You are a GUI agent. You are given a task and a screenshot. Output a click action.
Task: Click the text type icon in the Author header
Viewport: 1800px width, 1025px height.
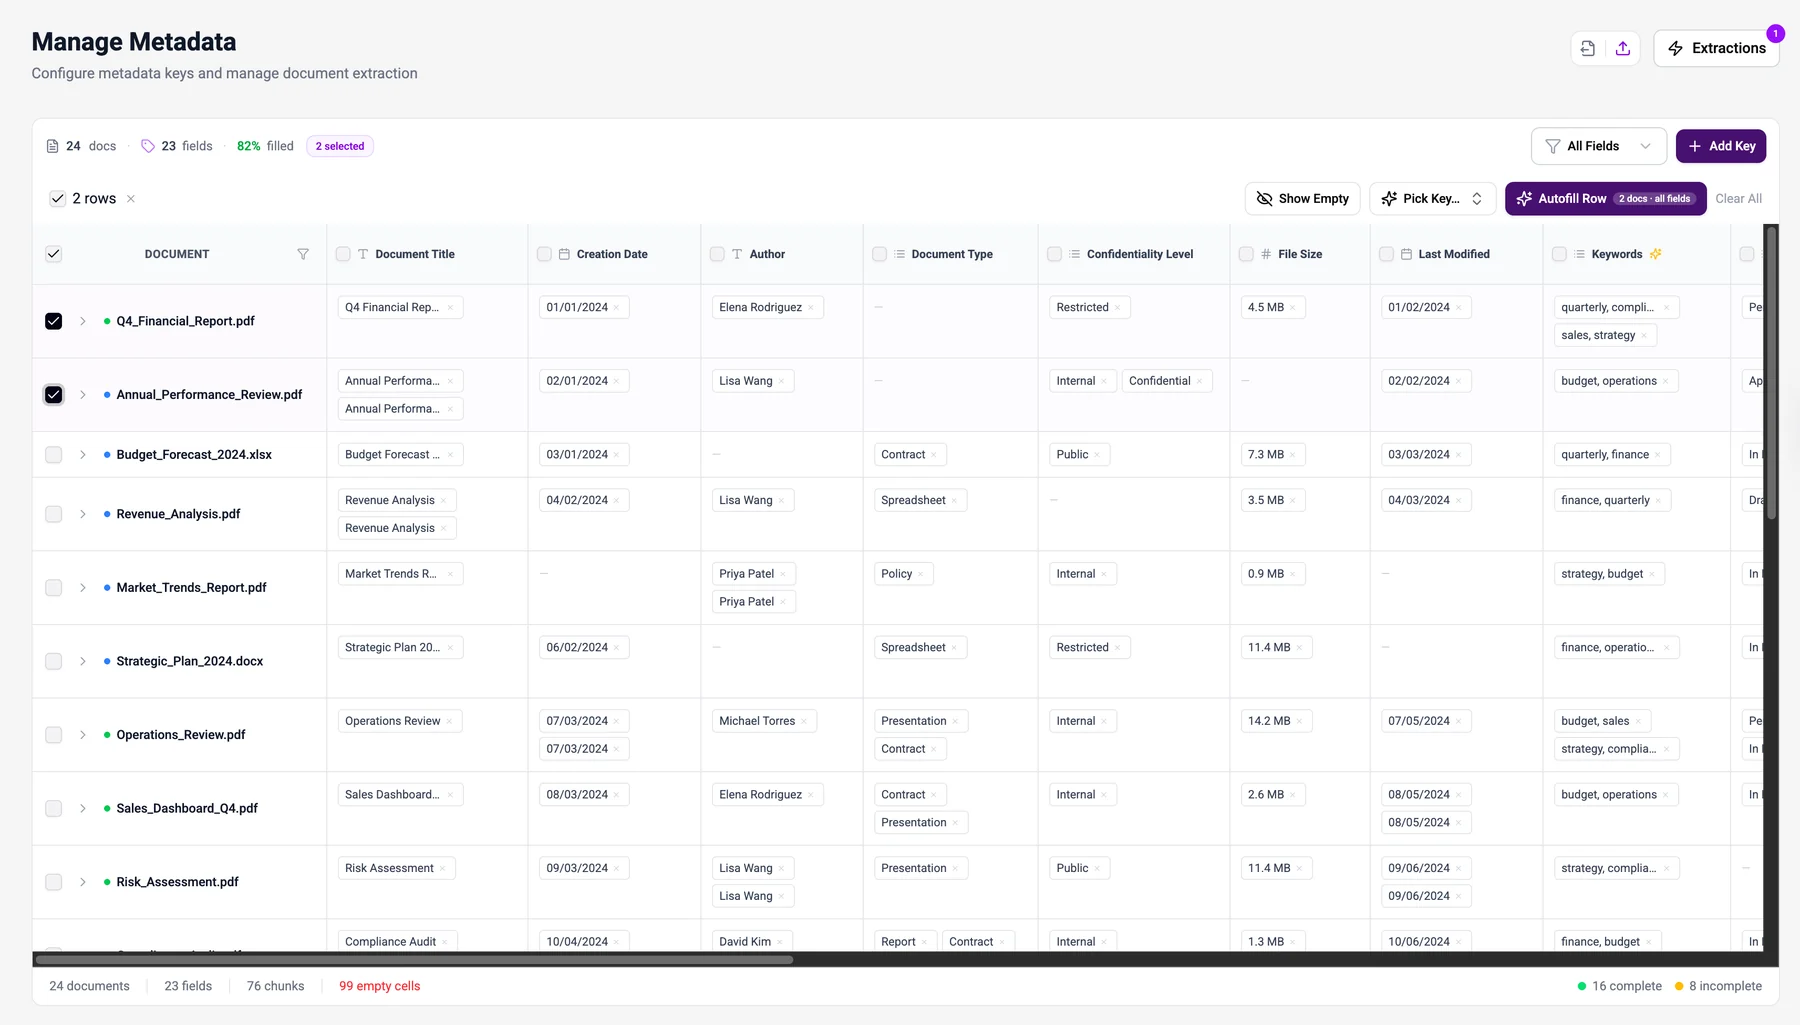[737, 254]
